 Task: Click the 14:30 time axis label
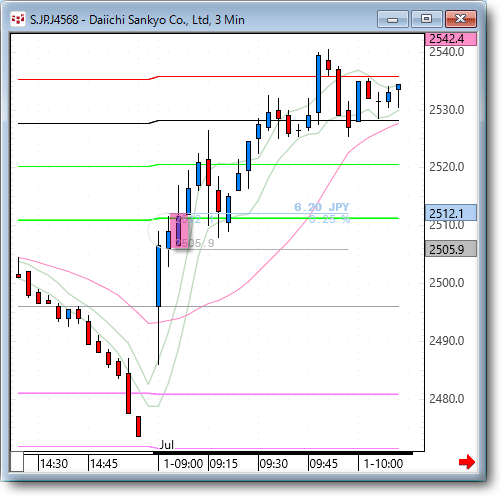pyautogui.click(x=54, y=464)
